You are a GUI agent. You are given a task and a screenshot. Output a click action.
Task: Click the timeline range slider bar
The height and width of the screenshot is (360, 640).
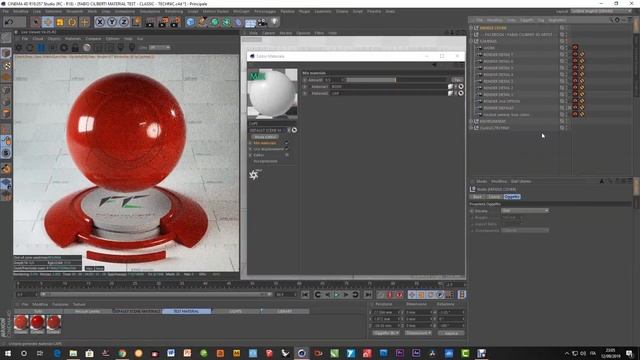pos(156,294)
